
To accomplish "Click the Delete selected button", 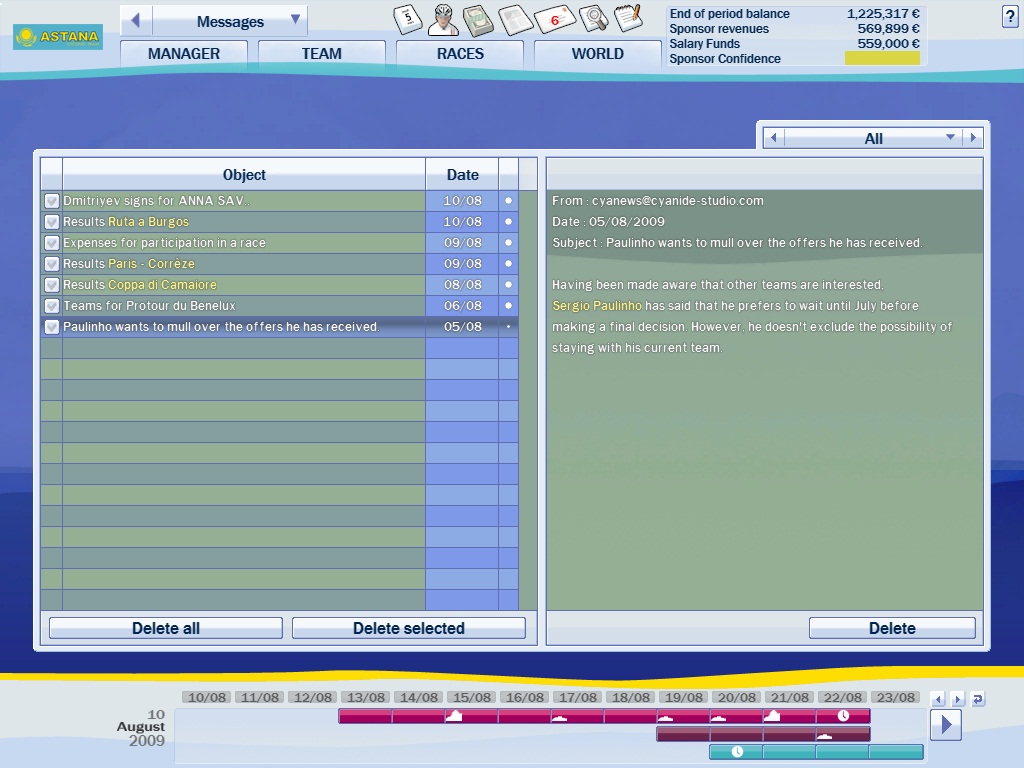I will 408,628.
